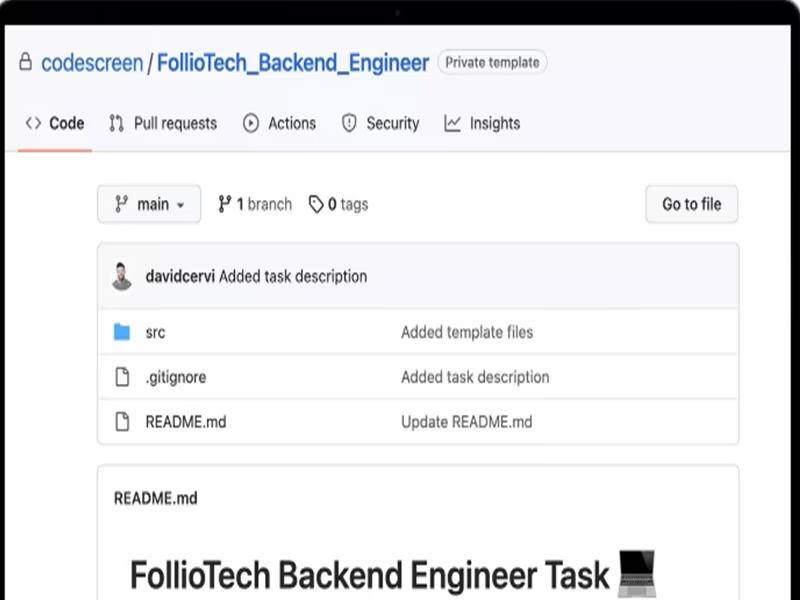800x600 pixels.
Task: Open the main branch dropdown
Action: click(x=149, y=204)
